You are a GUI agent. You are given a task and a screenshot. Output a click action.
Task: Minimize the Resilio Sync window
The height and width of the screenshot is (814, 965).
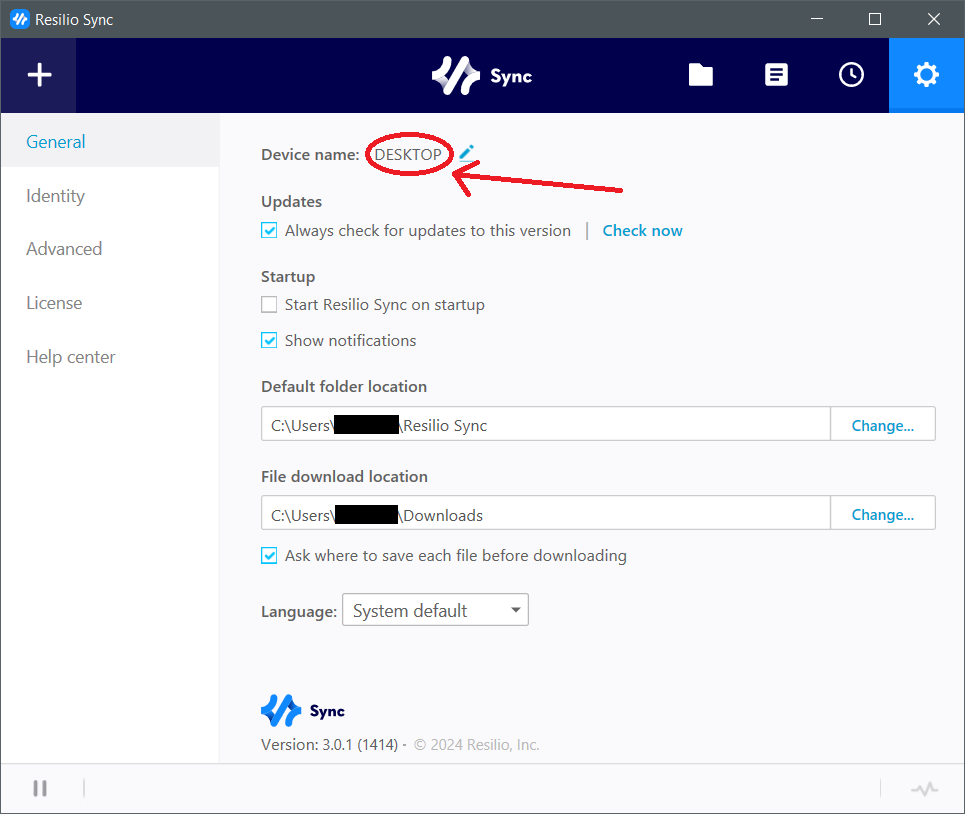817,19
